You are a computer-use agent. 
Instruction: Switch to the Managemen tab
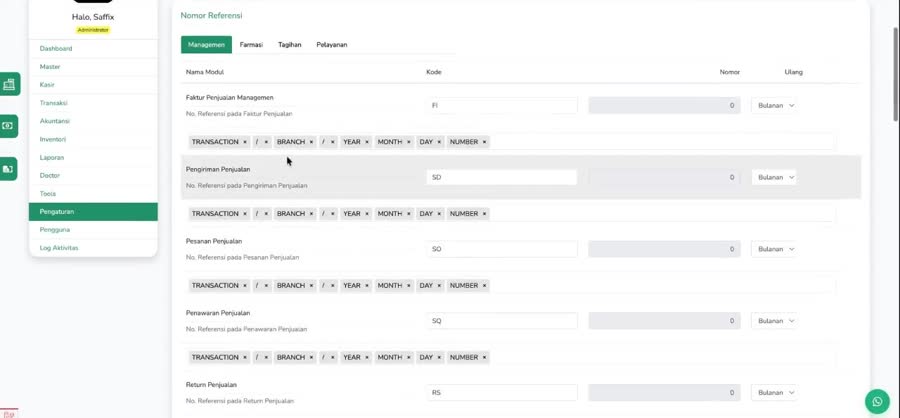206,45
